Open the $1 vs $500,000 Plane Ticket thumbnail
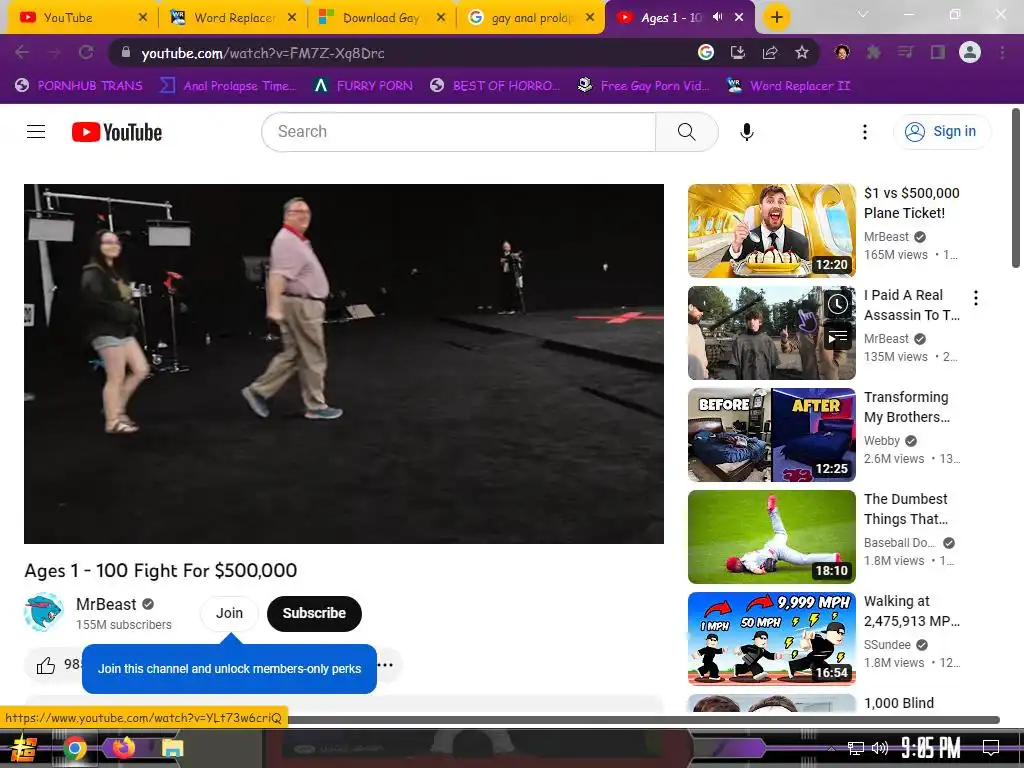 coord(771,231)
